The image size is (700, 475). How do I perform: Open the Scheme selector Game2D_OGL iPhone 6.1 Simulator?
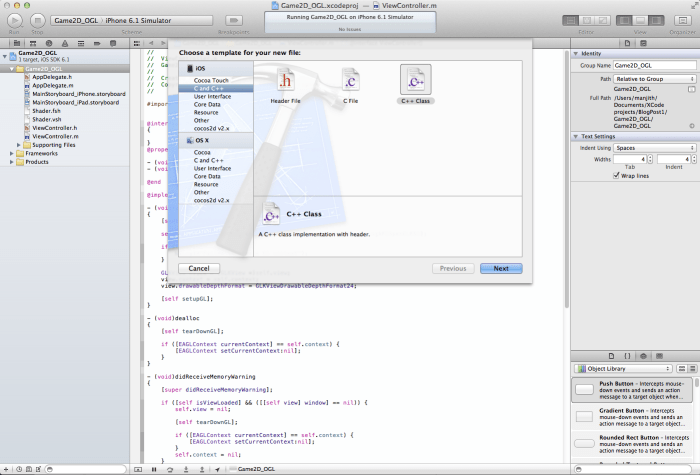pos(132,21)
